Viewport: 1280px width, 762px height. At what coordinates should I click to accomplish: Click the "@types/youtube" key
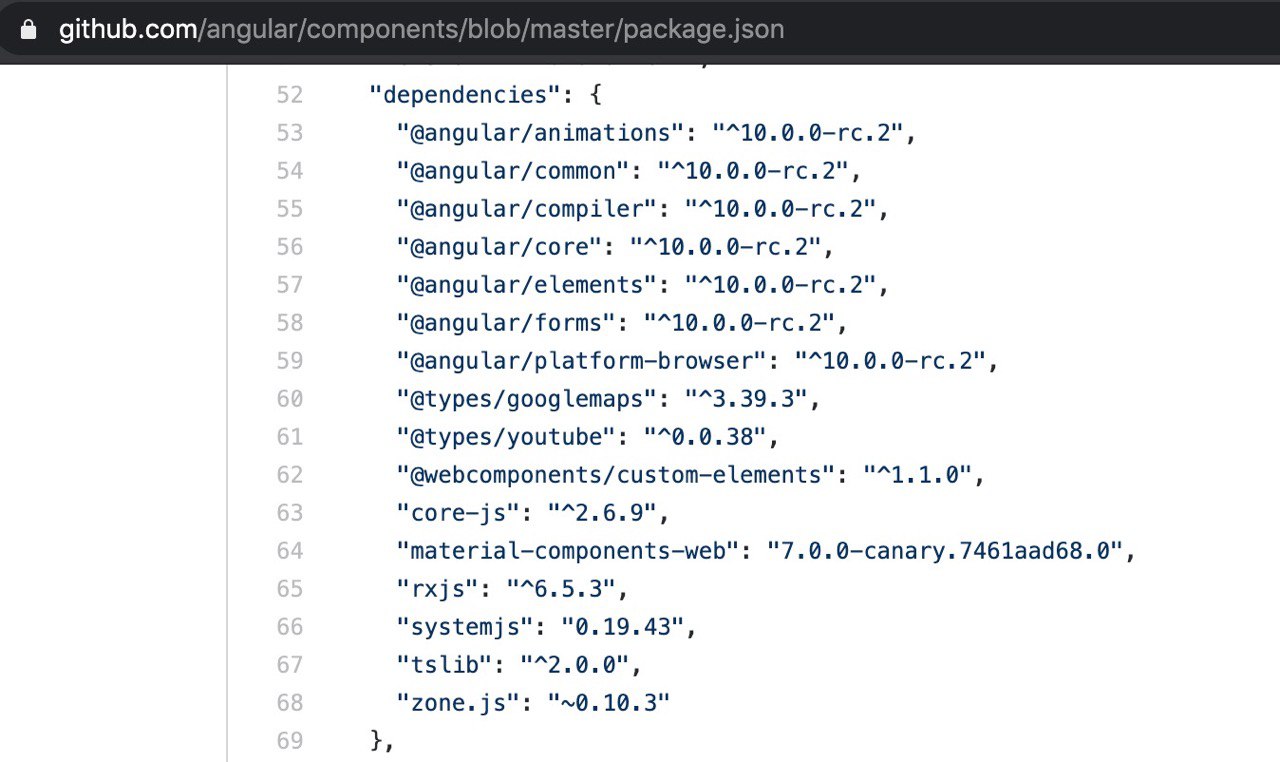(x=506, y=437)
